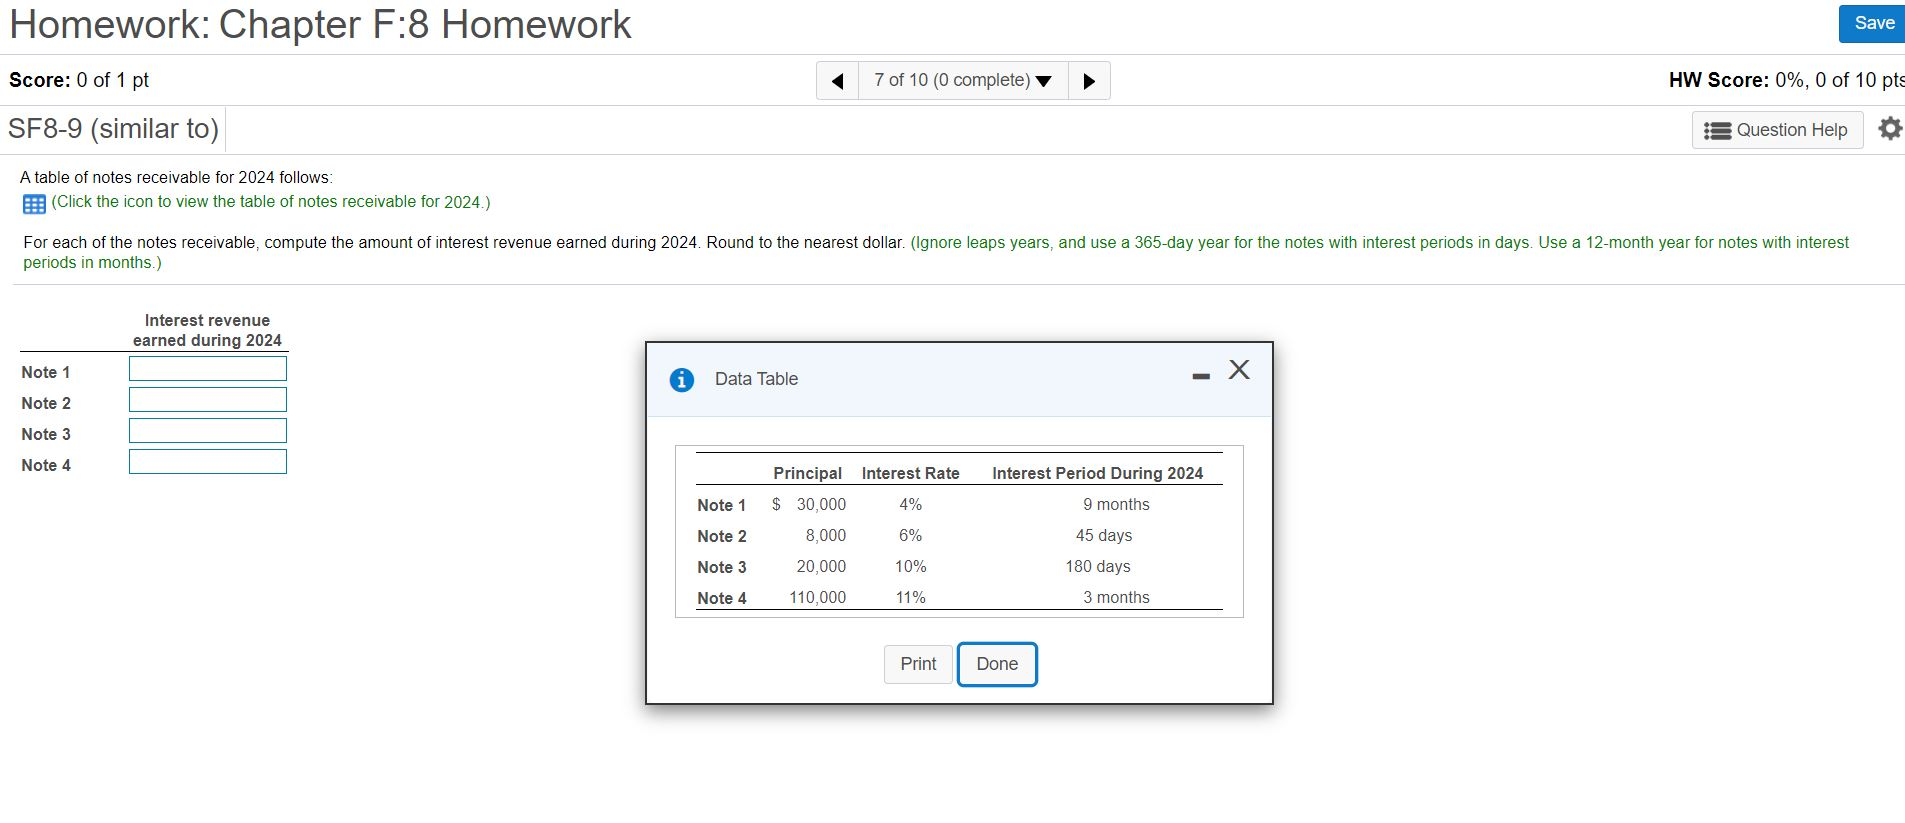Open Question Help menu
The height and width of the screenshot is (823, 1905).
tap(1777, 130)
